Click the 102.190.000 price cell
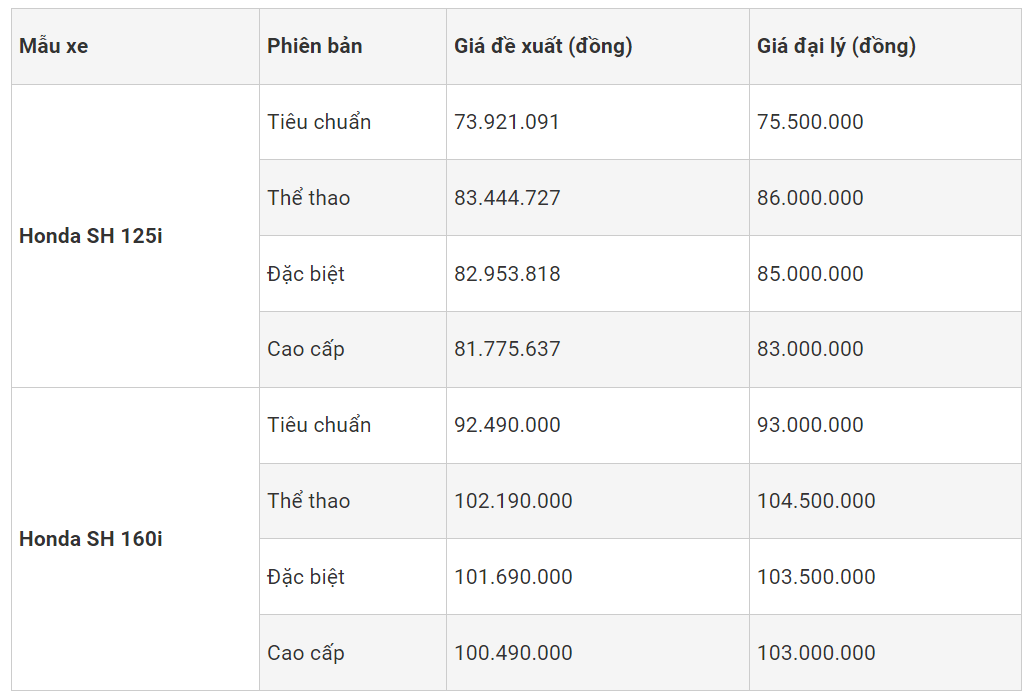1032x698 pixels. 513,501
